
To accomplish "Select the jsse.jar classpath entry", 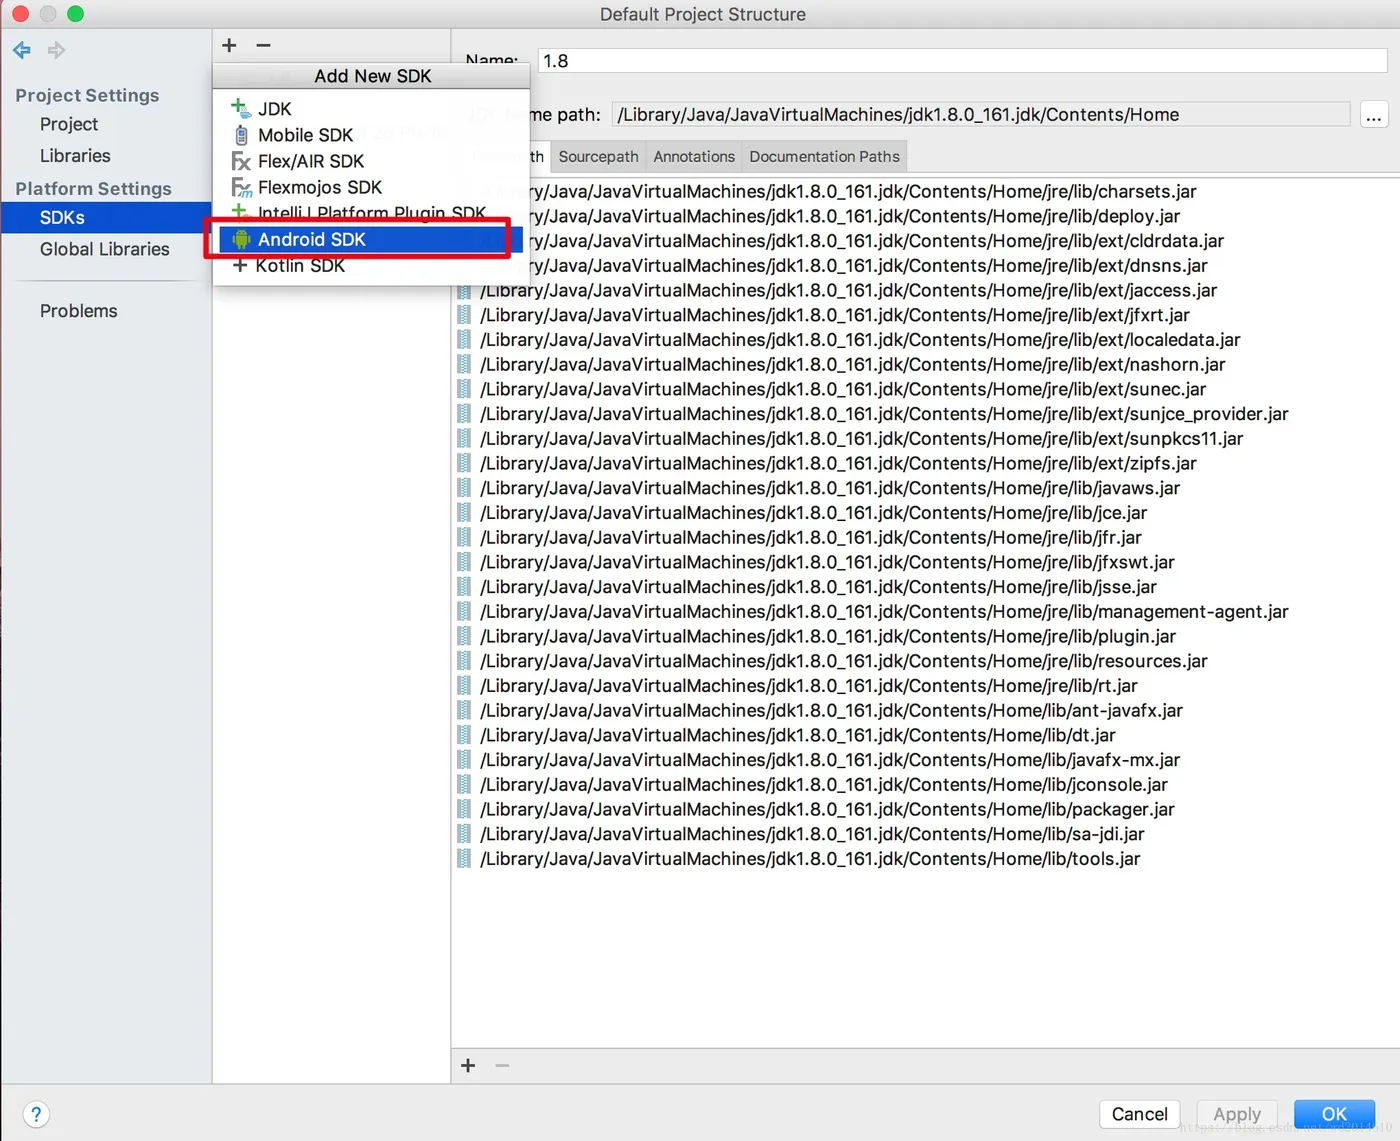I will point(818,587).
